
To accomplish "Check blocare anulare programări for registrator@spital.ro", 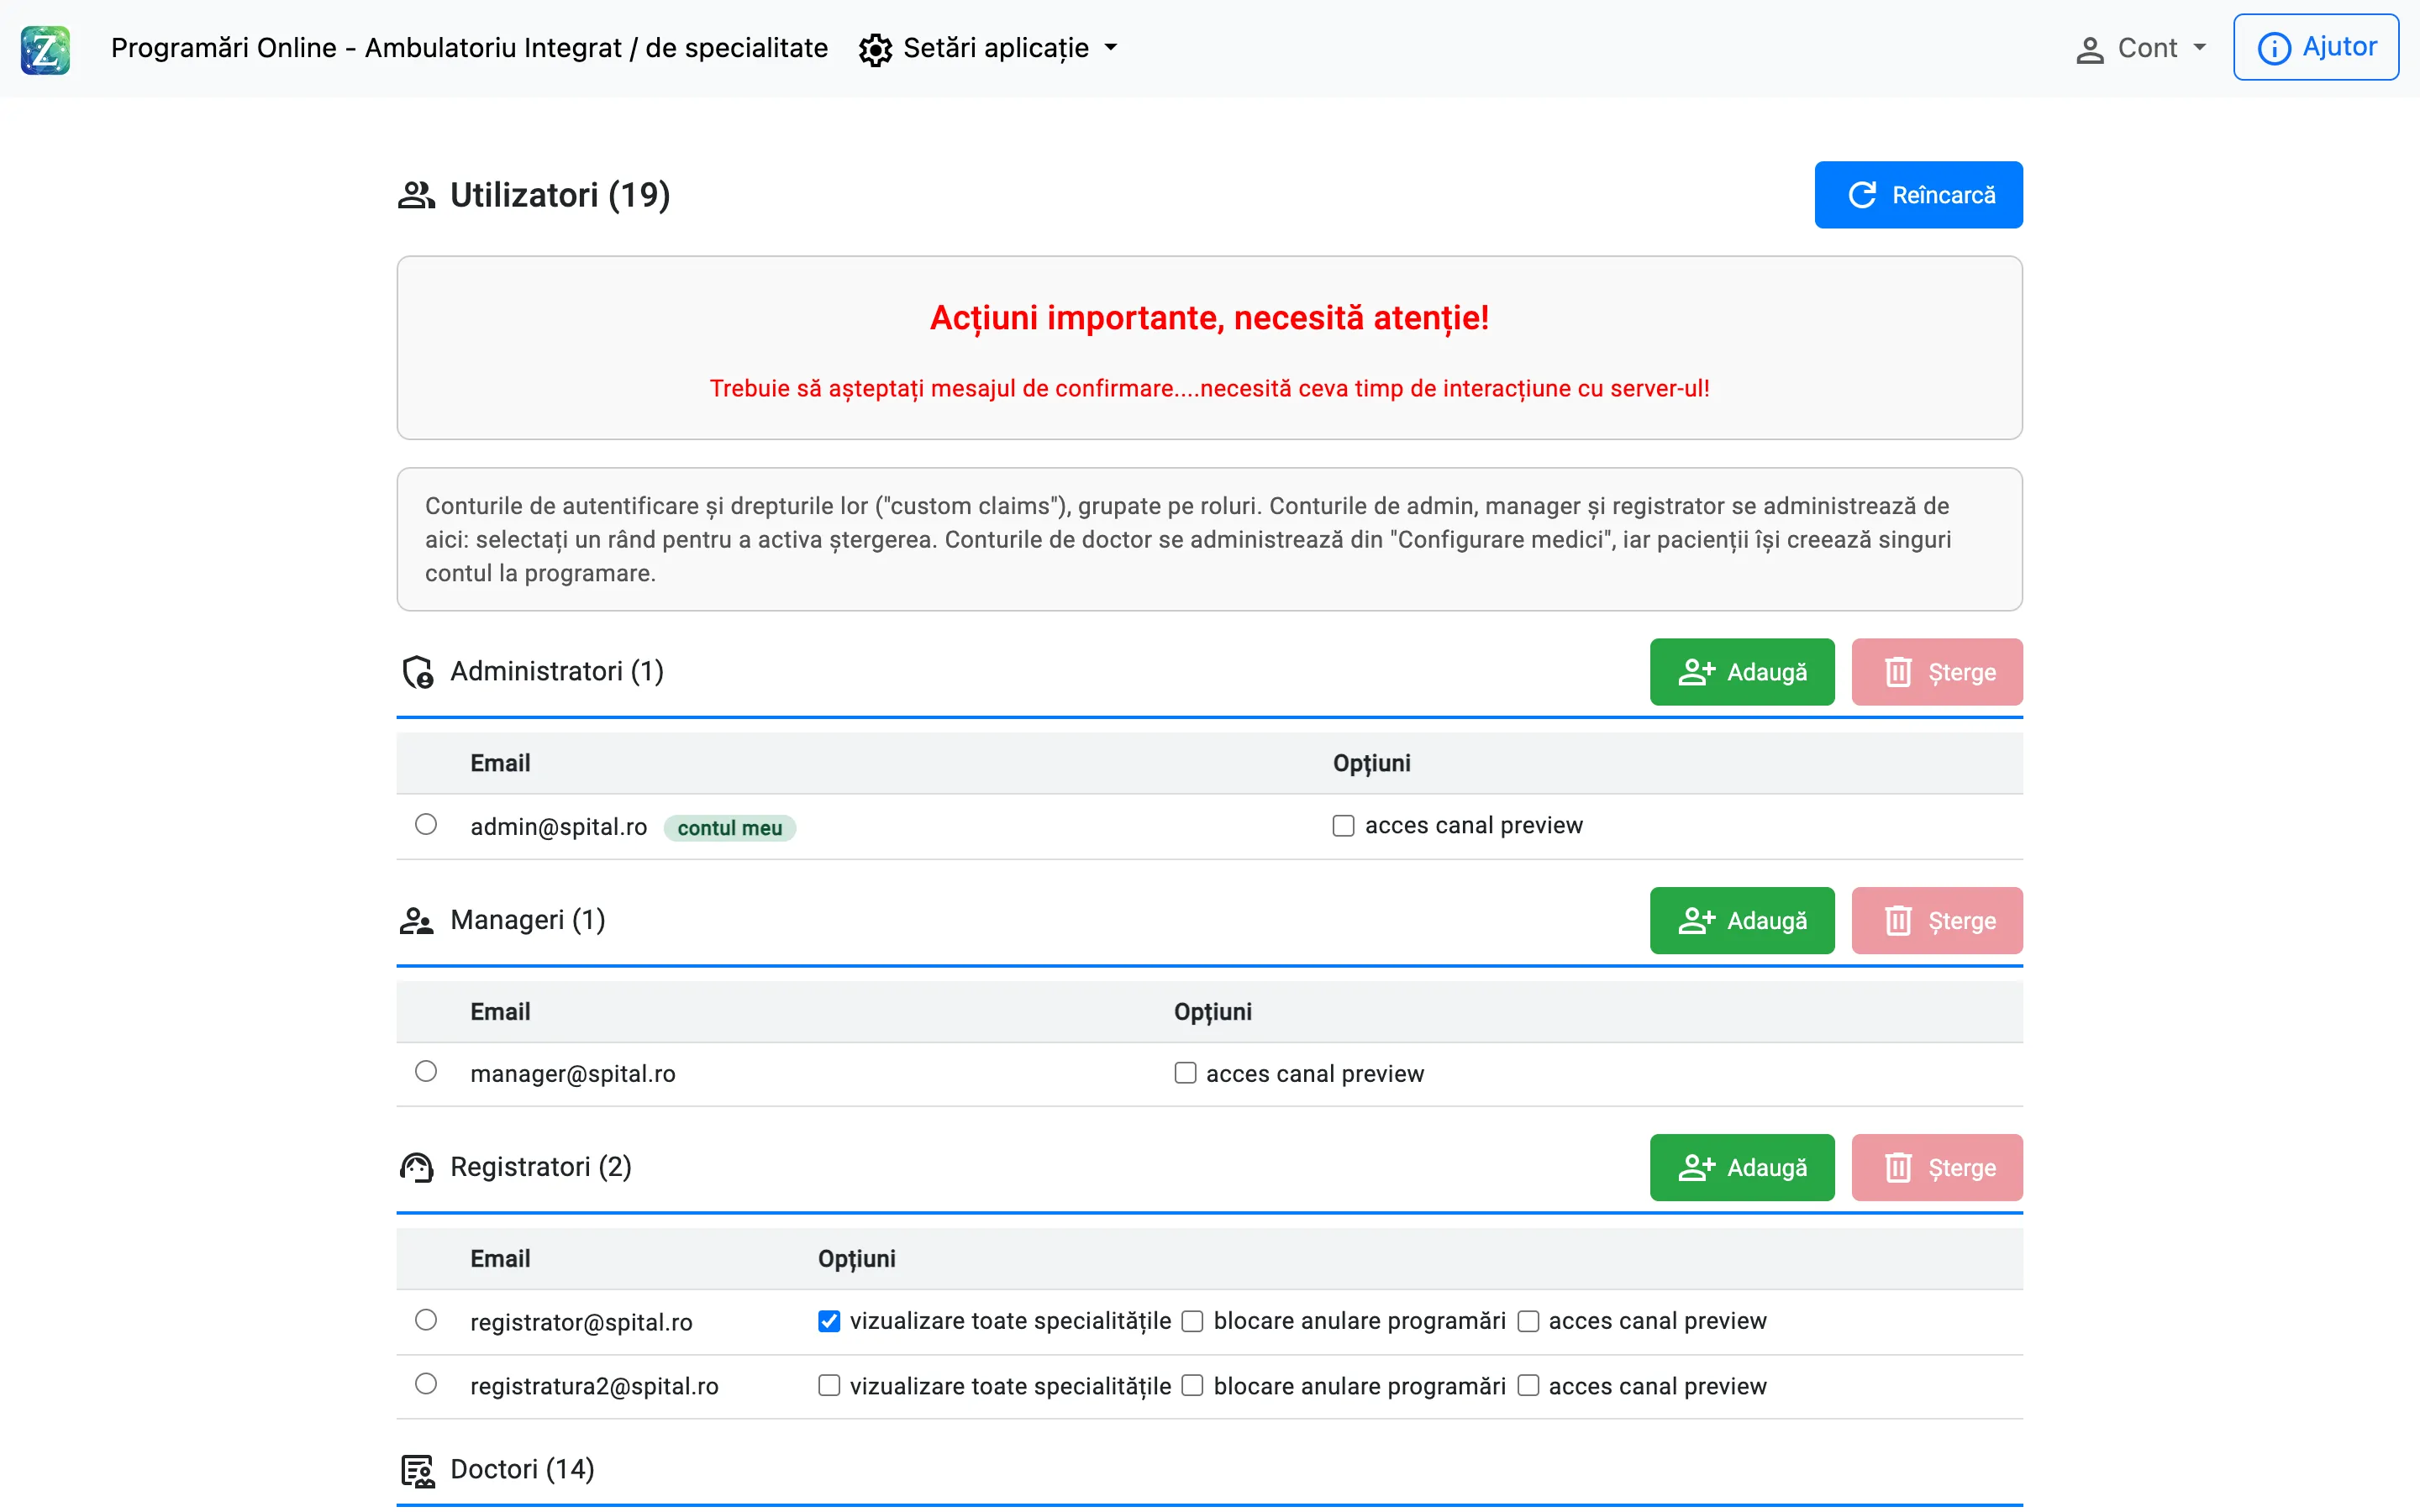I will click(x=1192, y=1321).
